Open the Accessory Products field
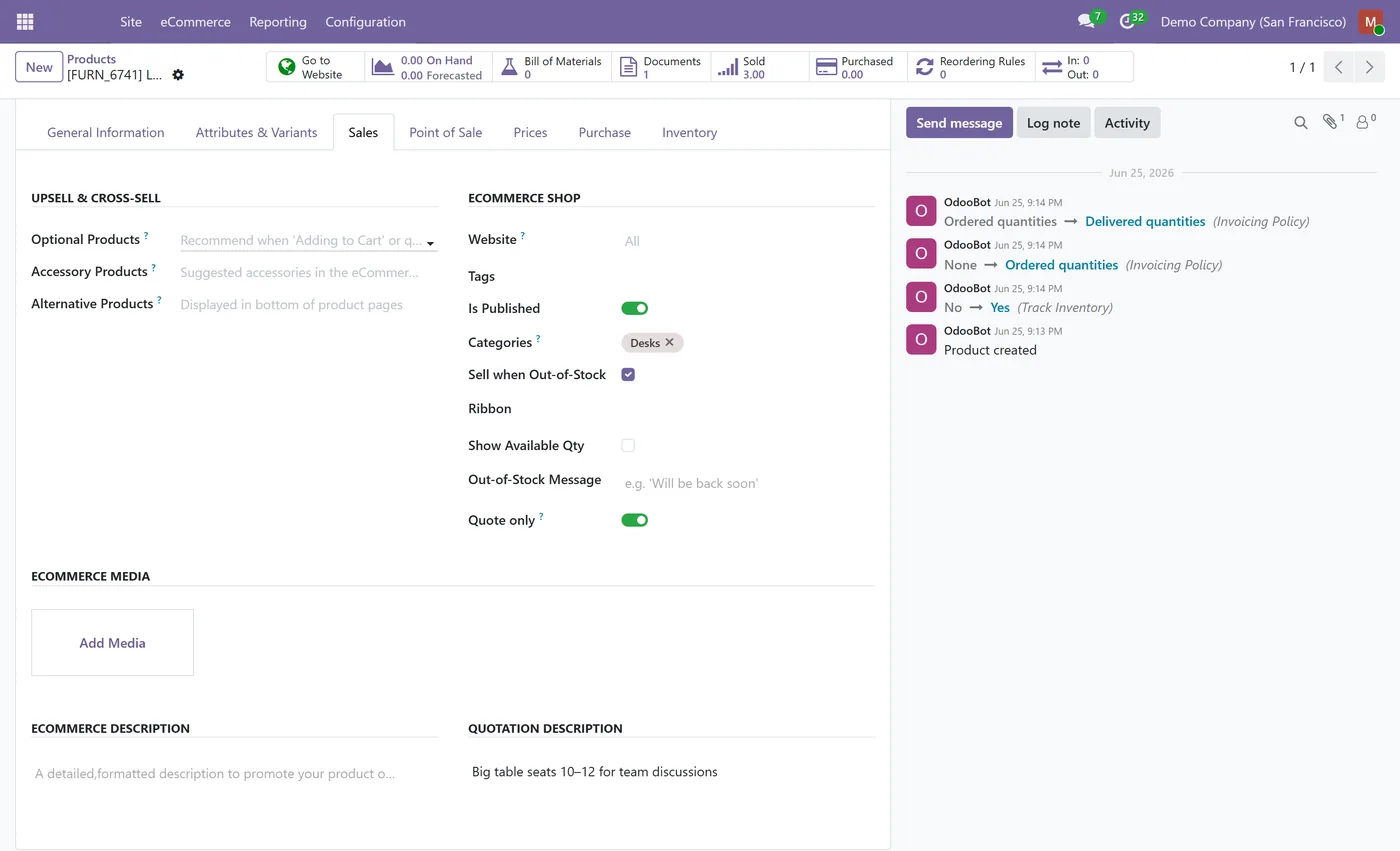Viewport: 1400px width, 851px height. pos(308,272)
